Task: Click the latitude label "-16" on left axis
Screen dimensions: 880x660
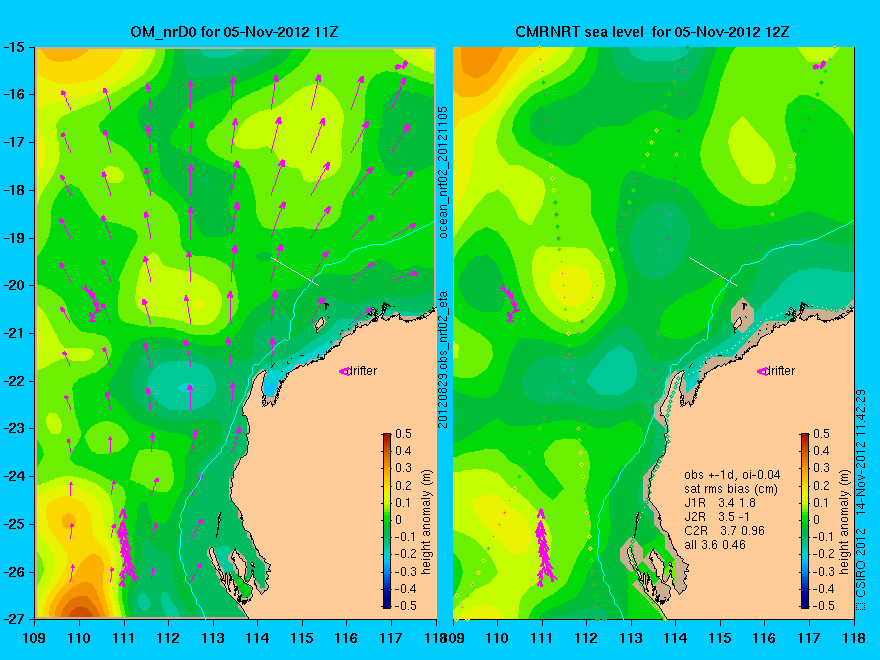Action: [x=13, y=94]
